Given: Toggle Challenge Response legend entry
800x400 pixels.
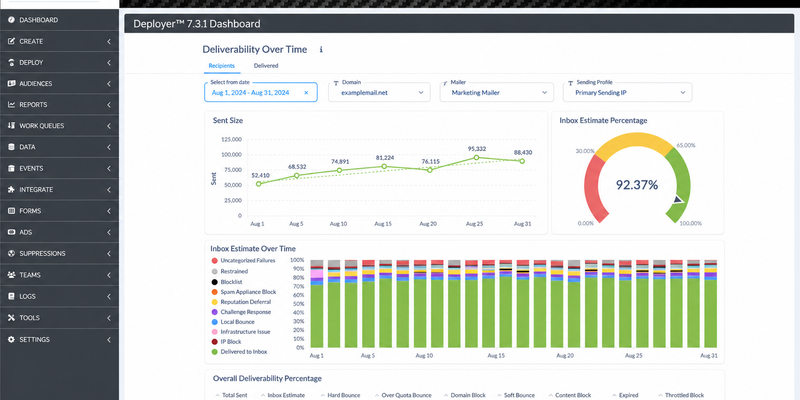Looking at the screenshot, I should pyautogui.click(x=241, y=312).
